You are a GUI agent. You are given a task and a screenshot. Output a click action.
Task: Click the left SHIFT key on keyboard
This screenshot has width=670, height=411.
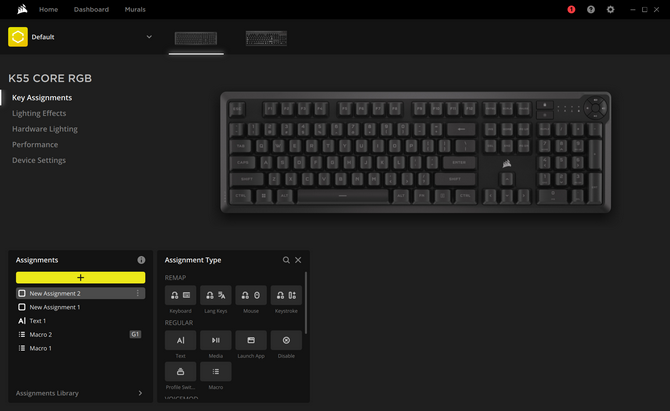247,179
